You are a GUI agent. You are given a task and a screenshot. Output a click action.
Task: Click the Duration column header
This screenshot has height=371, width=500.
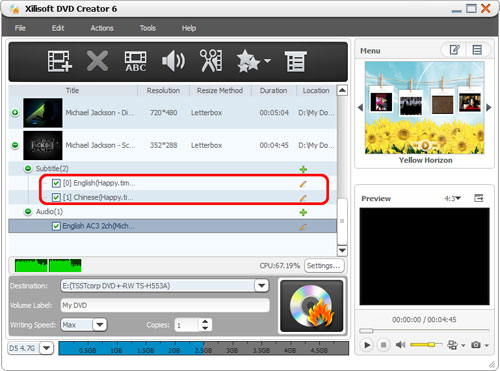(274, 90)
